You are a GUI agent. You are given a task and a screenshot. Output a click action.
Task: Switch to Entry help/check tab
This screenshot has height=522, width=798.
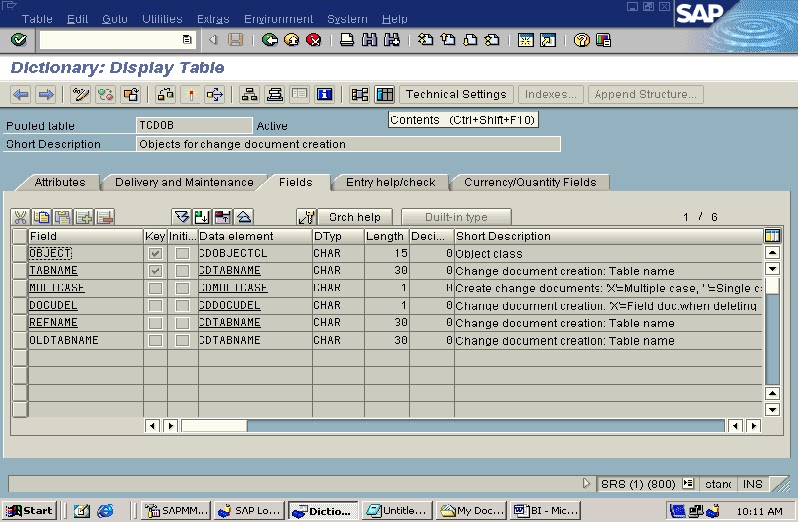click(x=390, y=182)
